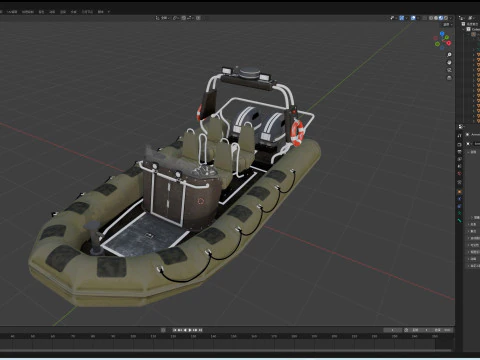The height and width of the screenshot is (360, 480).
Task: Switch to wireframe viewport shading
Action: (431, 18)
